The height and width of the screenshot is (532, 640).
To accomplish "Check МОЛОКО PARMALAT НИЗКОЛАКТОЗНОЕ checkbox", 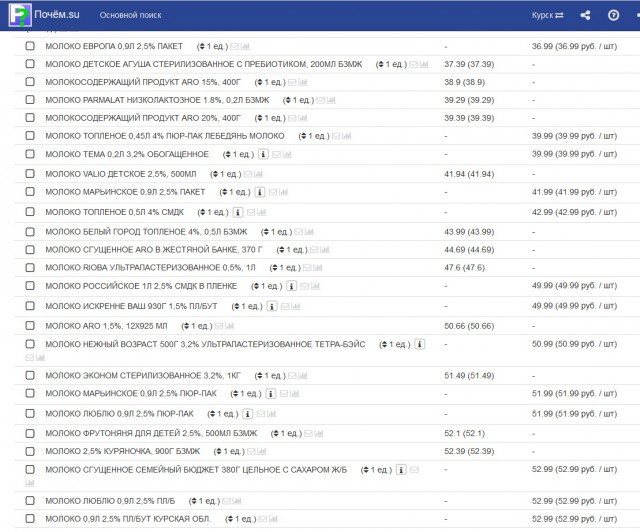I will click(30, 100).
